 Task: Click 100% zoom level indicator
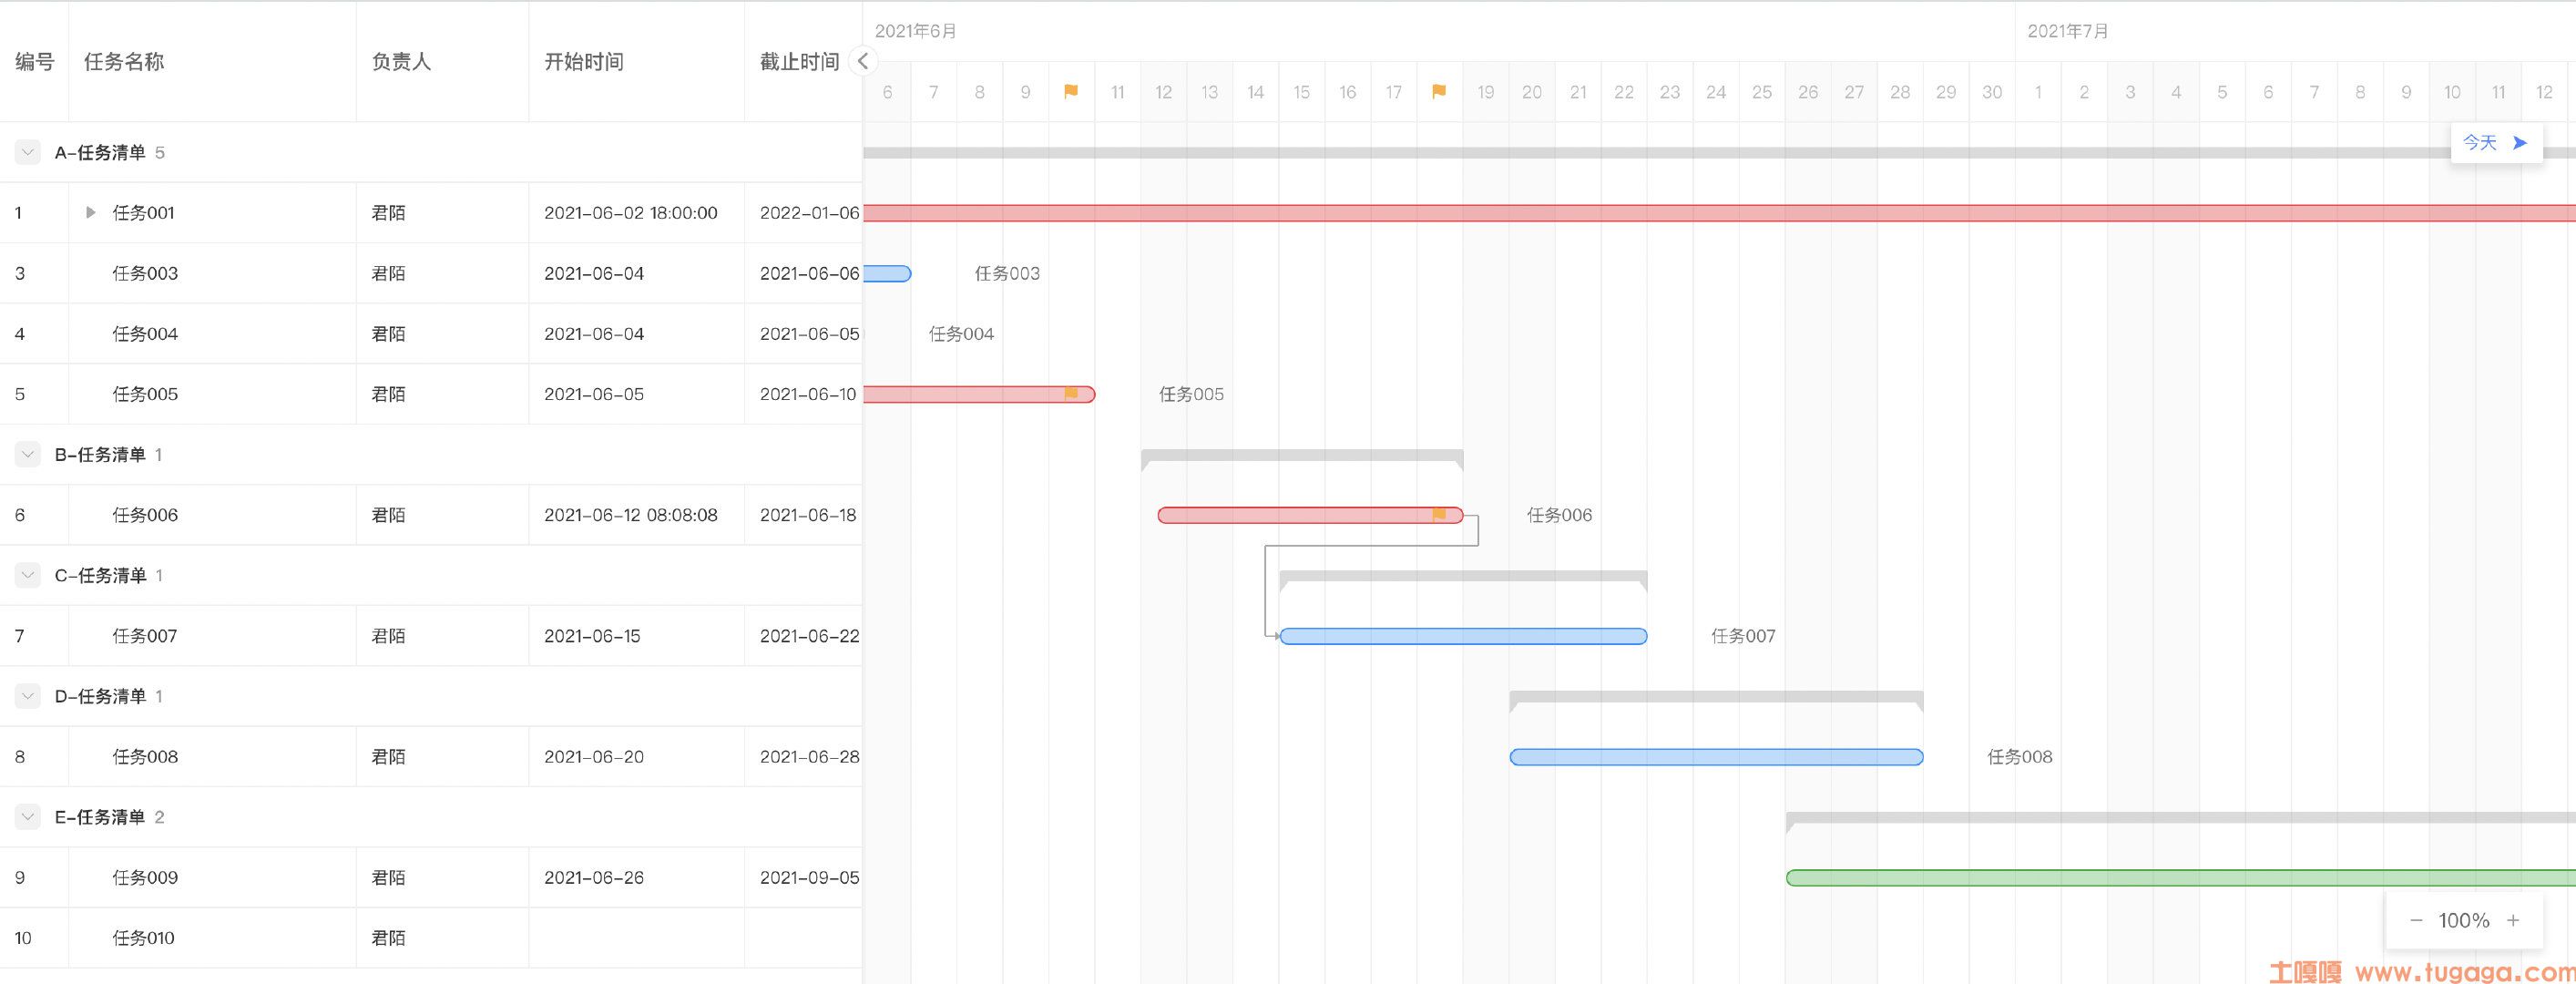(2464, 920)
